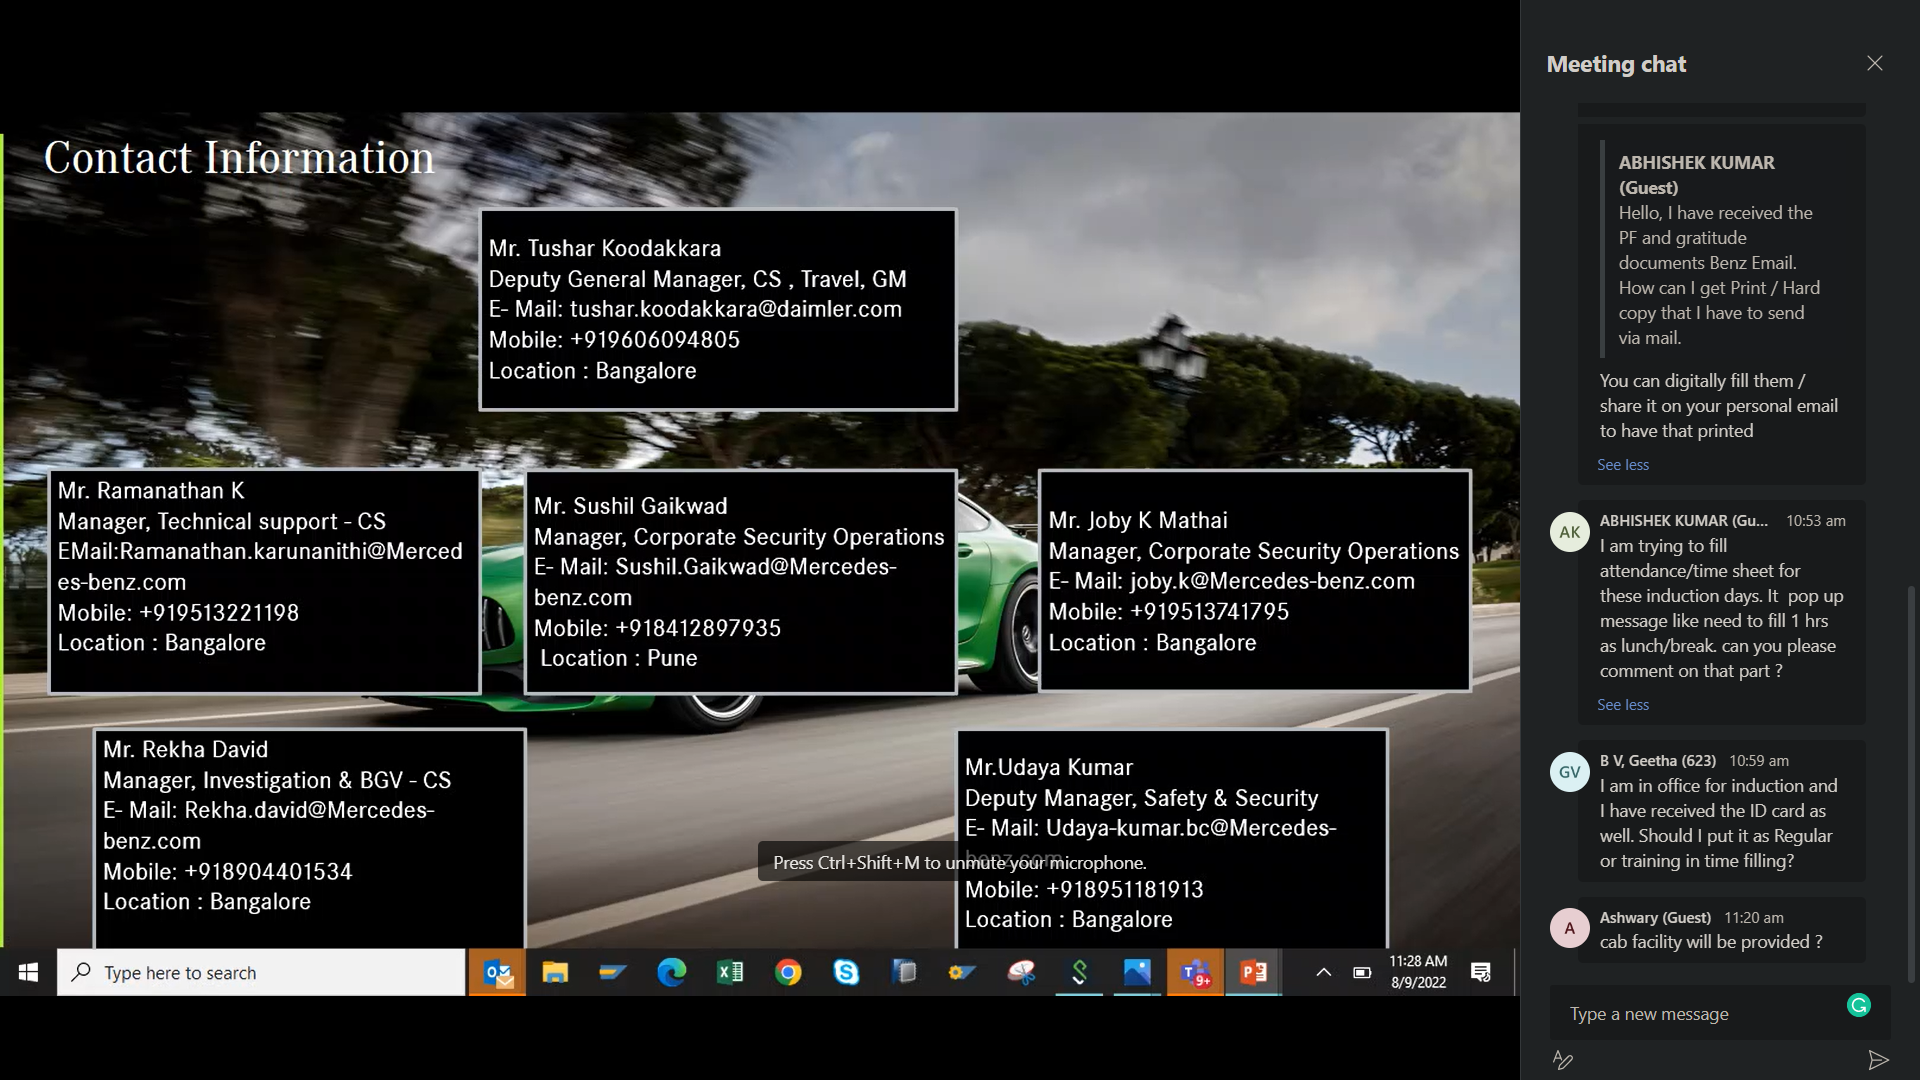Open Outlook from the taskbar
1920x1080 pixels.
497,972
